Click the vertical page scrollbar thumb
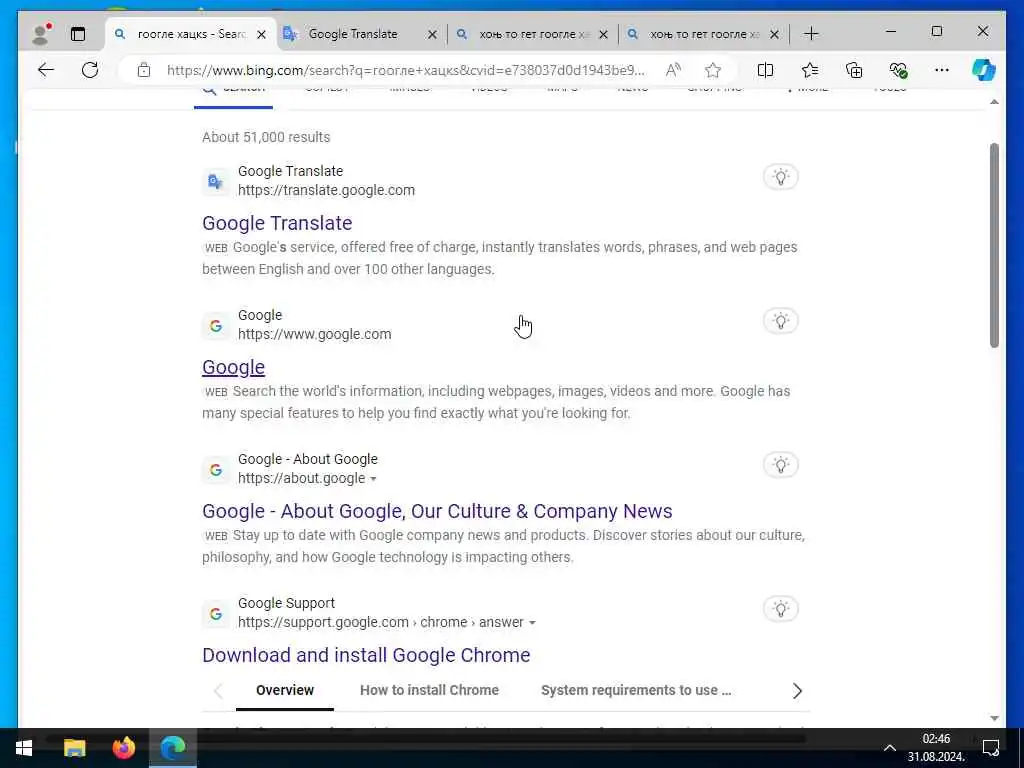The height and width of the screenshot is (768, 1024). pyautogui.click(x=994, y=245)
